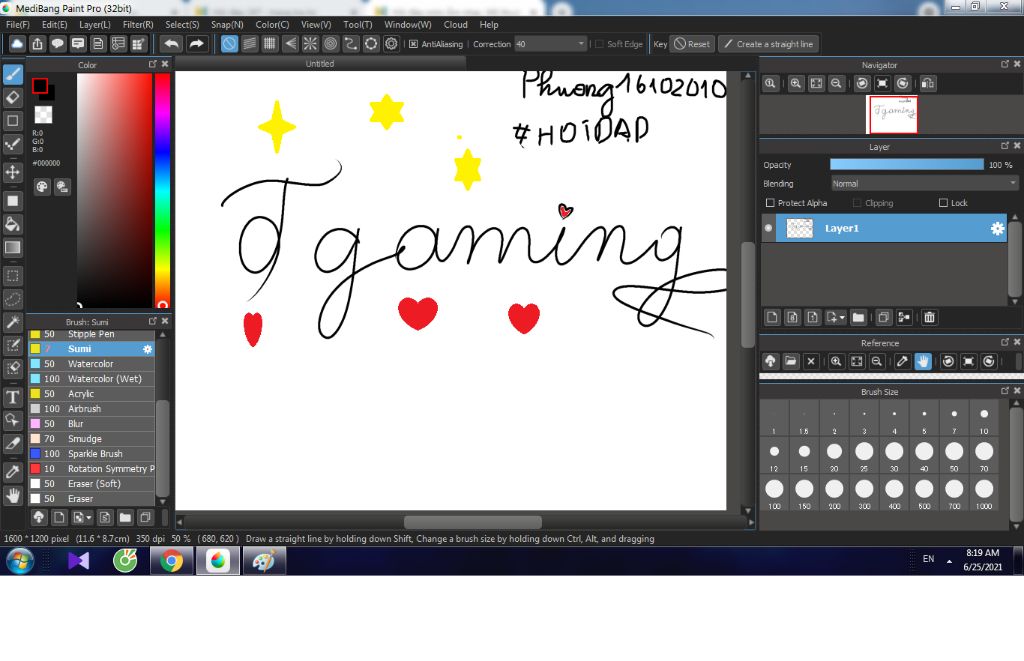This screenshot has height=661, width=1024.
Task: Enable the crisscross grid snap
Action: [x=270, y=44]
